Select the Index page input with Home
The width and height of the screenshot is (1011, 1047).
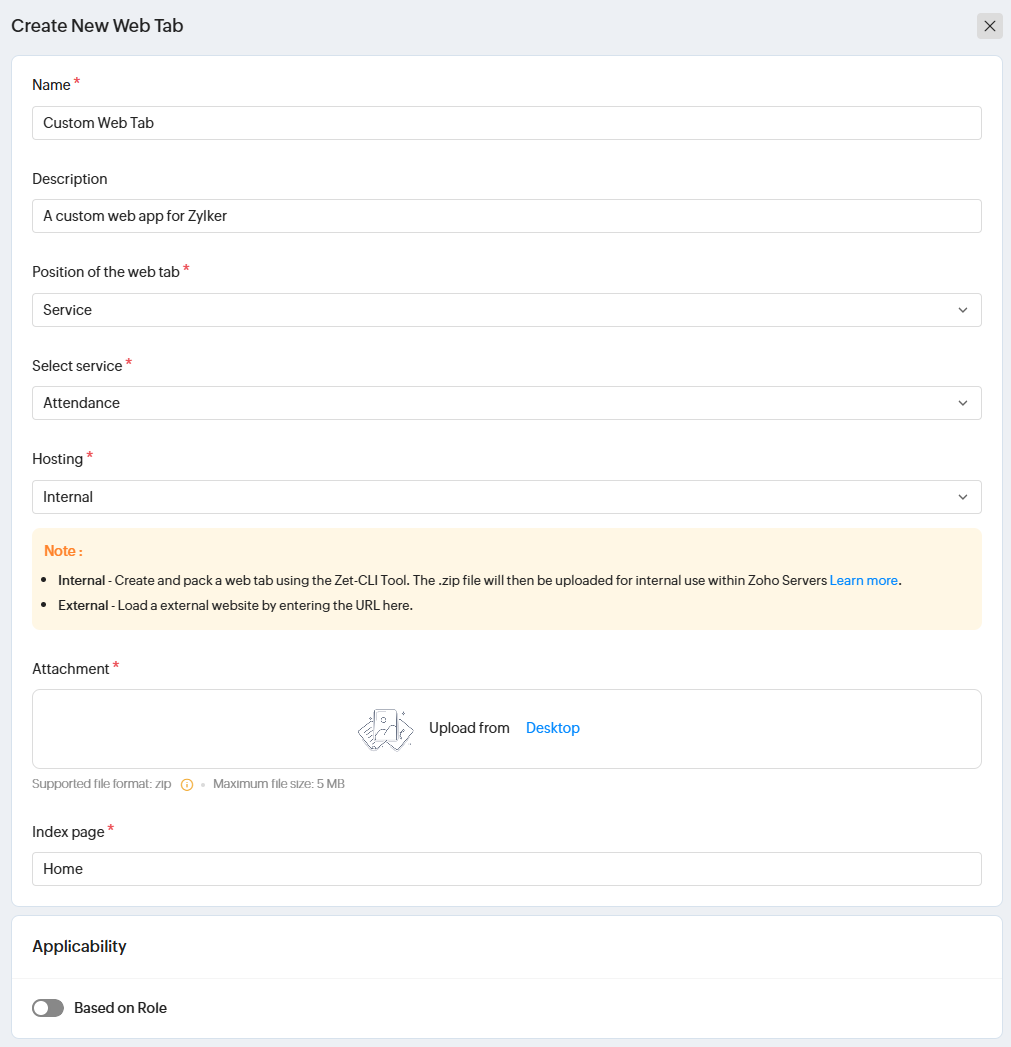pos(506,869)
